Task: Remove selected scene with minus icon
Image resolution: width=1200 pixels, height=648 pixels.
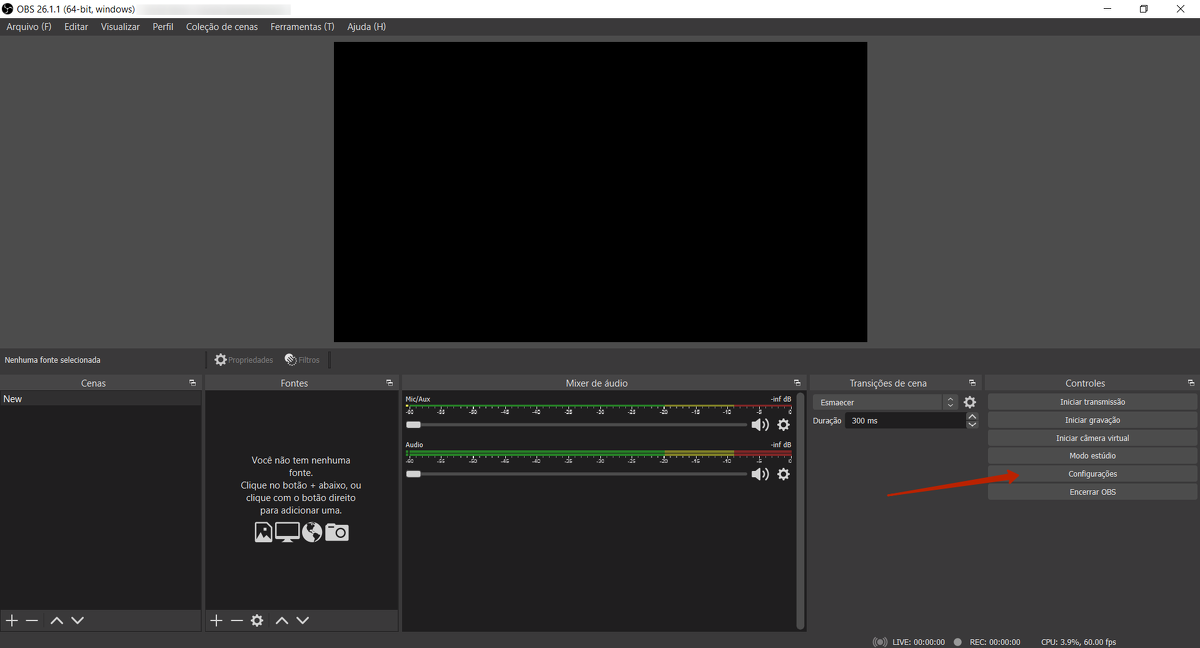Action: click(32, 621)
